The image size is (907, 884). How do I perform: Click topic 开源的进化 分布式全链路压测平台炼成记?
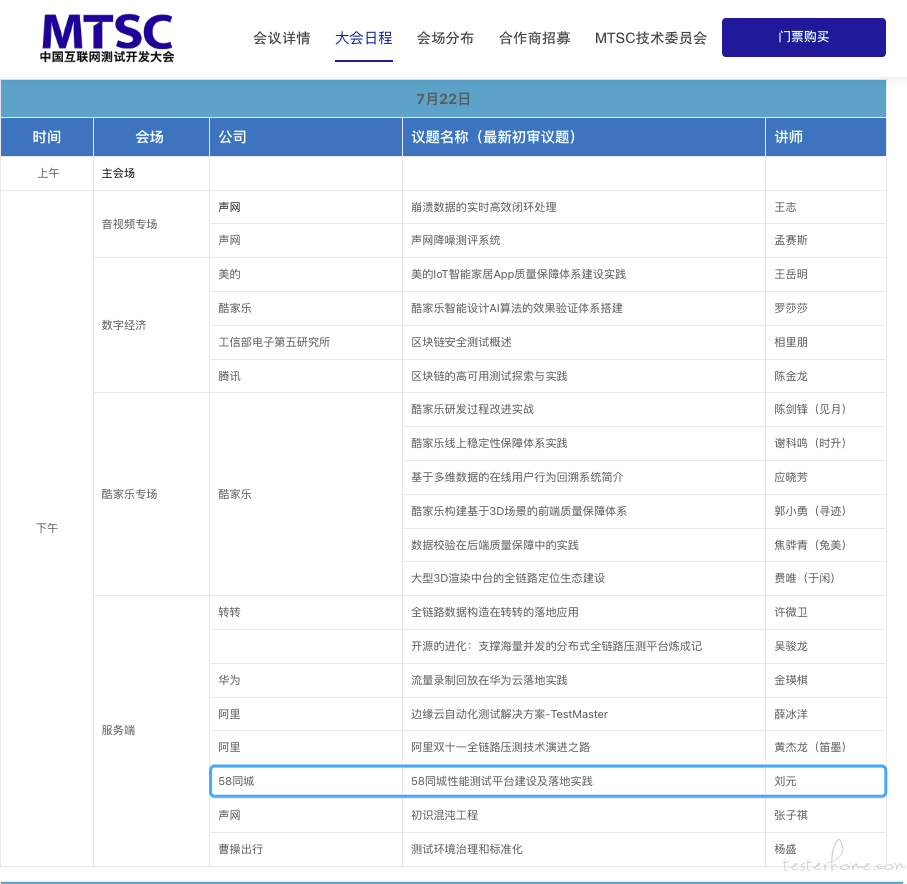click(556, 647)
